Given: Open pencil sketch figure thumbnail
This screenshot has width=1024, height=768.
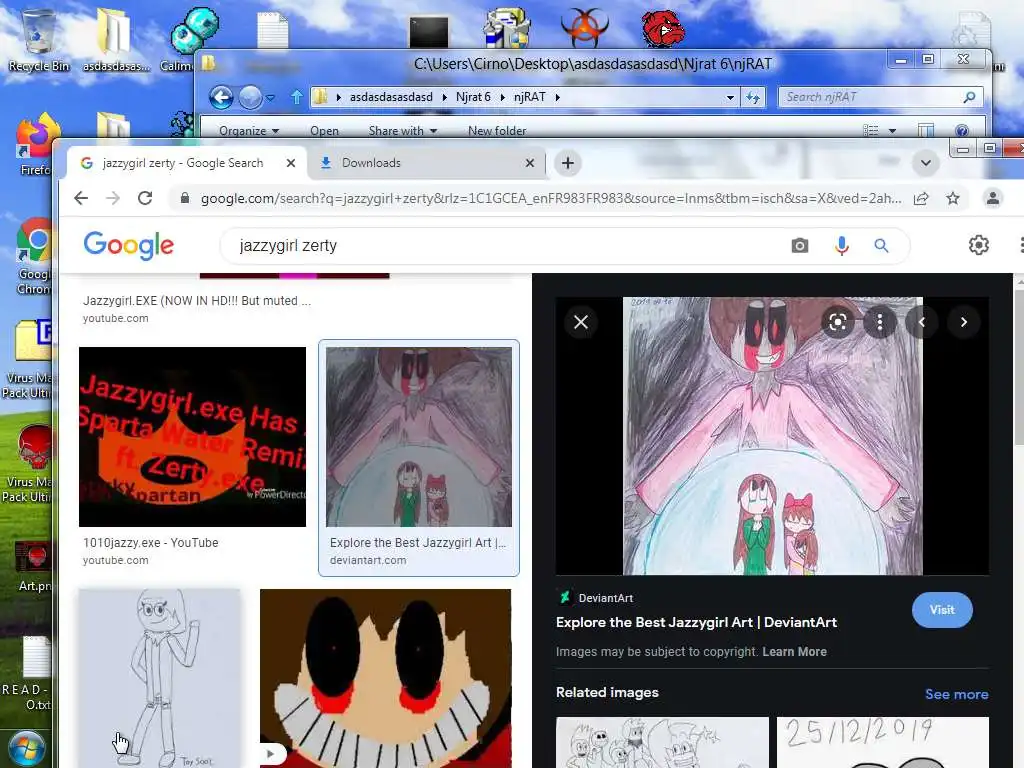Looking at the screenshot, I should 159,678.
